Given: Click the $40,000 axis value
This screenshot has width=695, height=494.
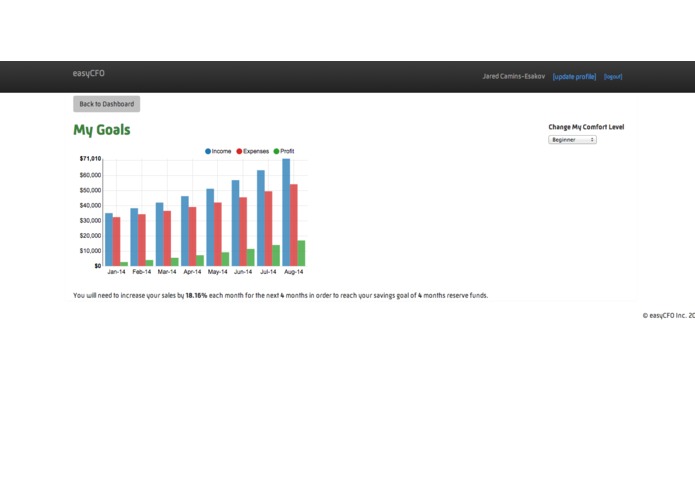Looking at the screenshot, I should click(x=90, y=206).
